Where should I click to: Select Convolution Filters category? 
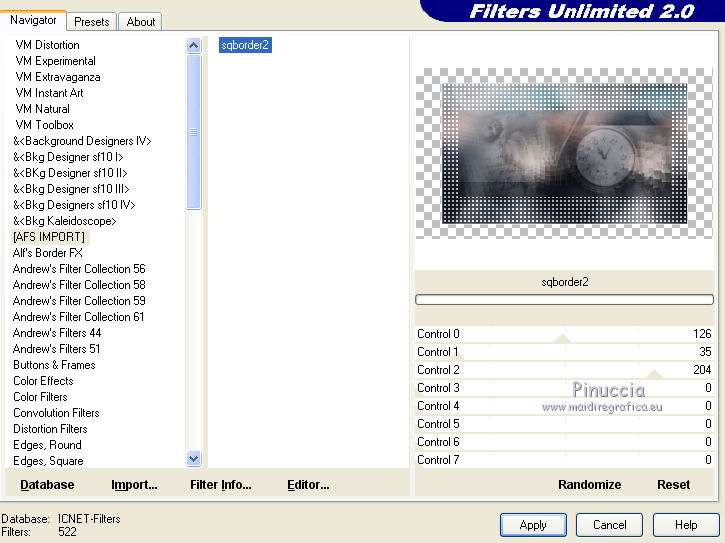pyautogui.click(x=56, y=413)
